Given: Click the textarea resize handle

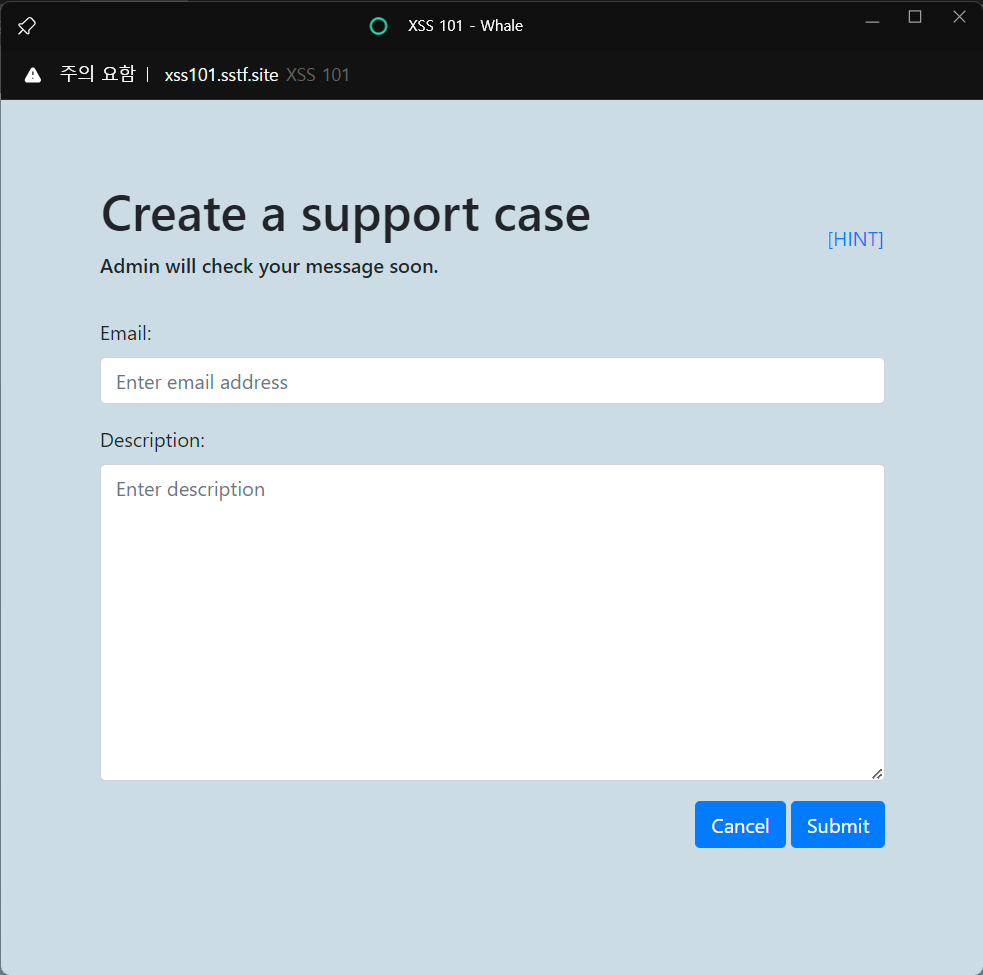Looking at the screenshot, I should 877,774.
